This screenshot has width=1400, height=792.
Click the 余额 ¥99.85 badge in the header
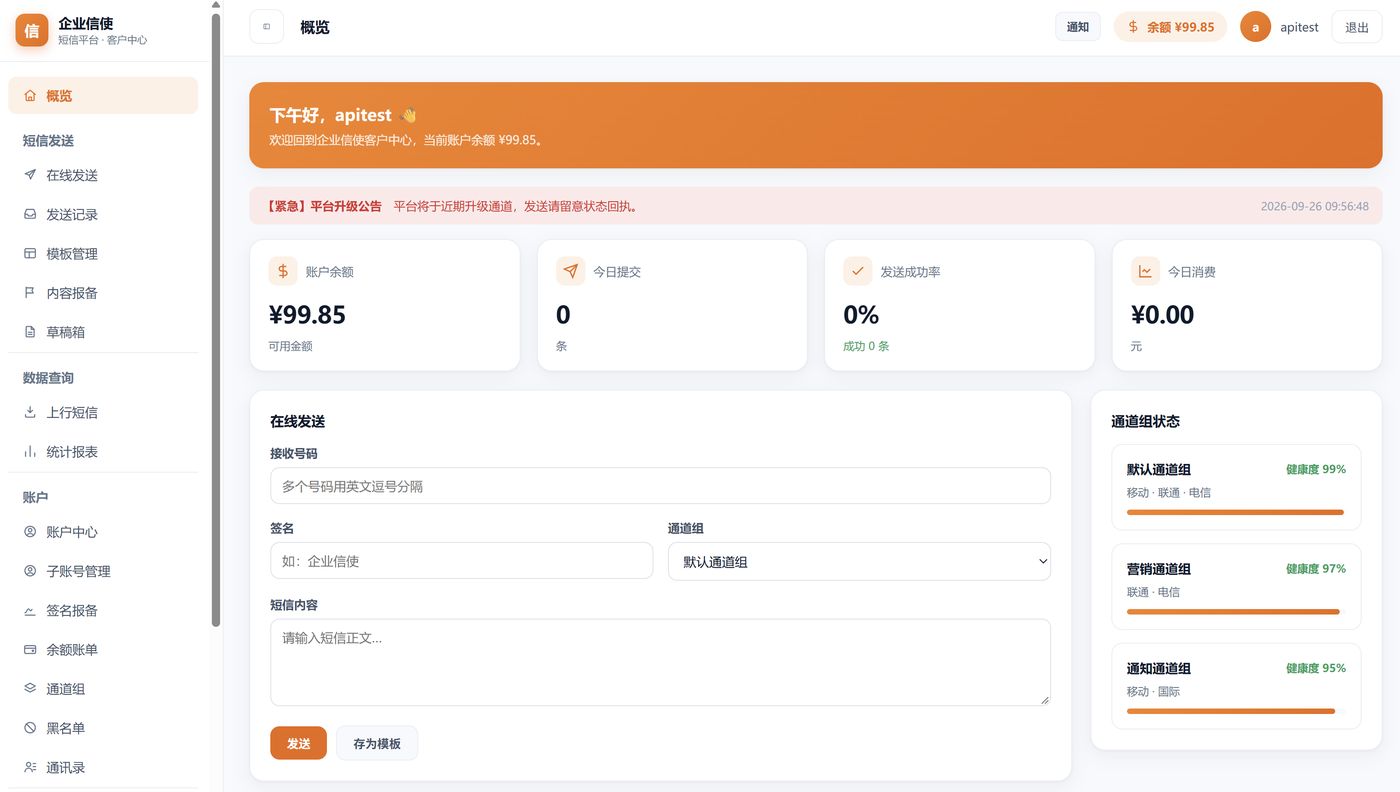click(x=1170, y=27)
